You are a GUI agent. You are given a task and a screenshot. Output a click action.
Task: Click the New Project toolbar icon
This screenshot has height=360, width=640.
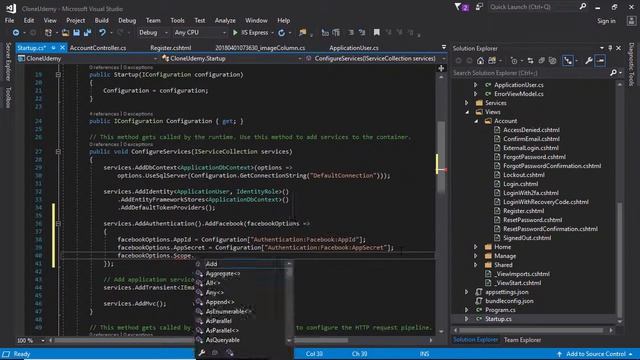click(48, 33)
